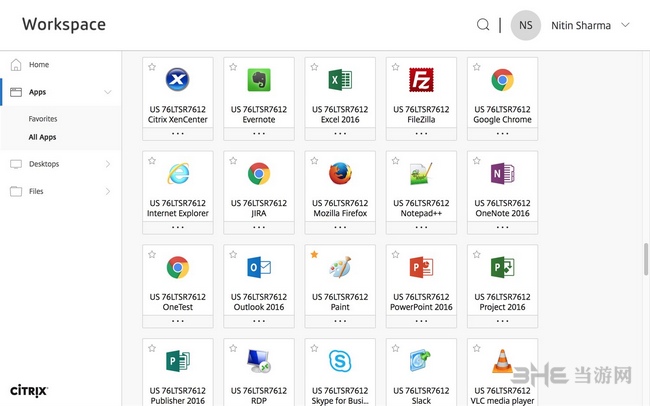Click the Workspace title
The image size is (650, 406).
click(64, 24)
